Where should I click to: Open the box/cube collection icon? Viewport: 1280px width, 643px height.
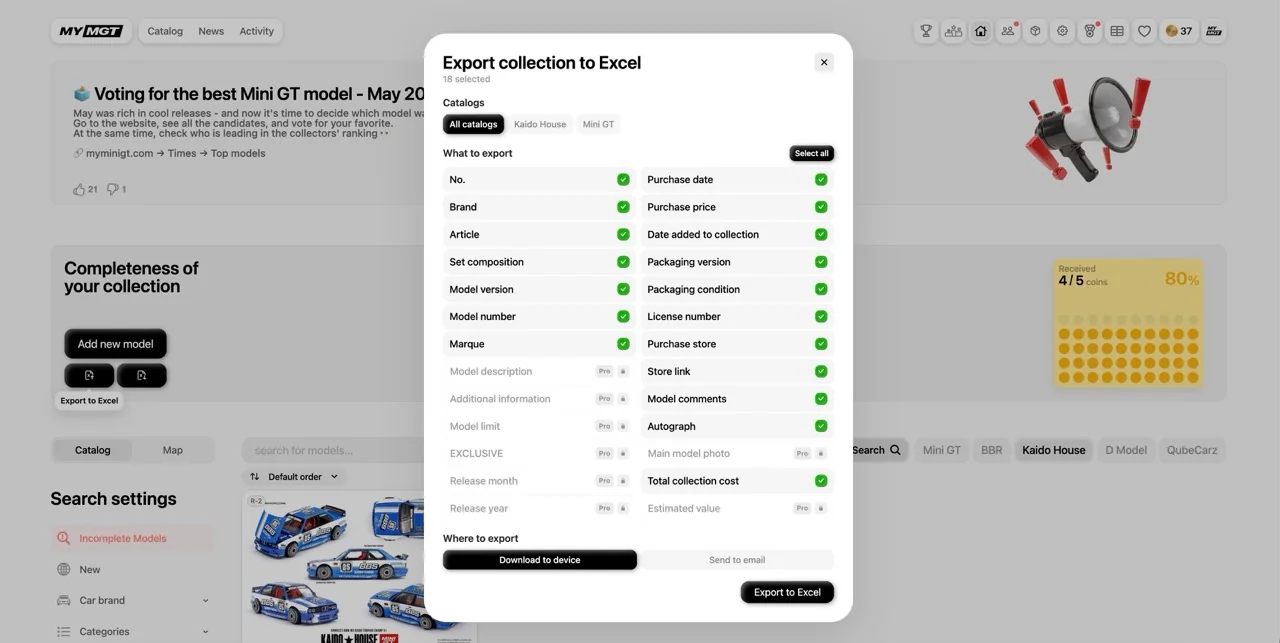coord(1035,31)
